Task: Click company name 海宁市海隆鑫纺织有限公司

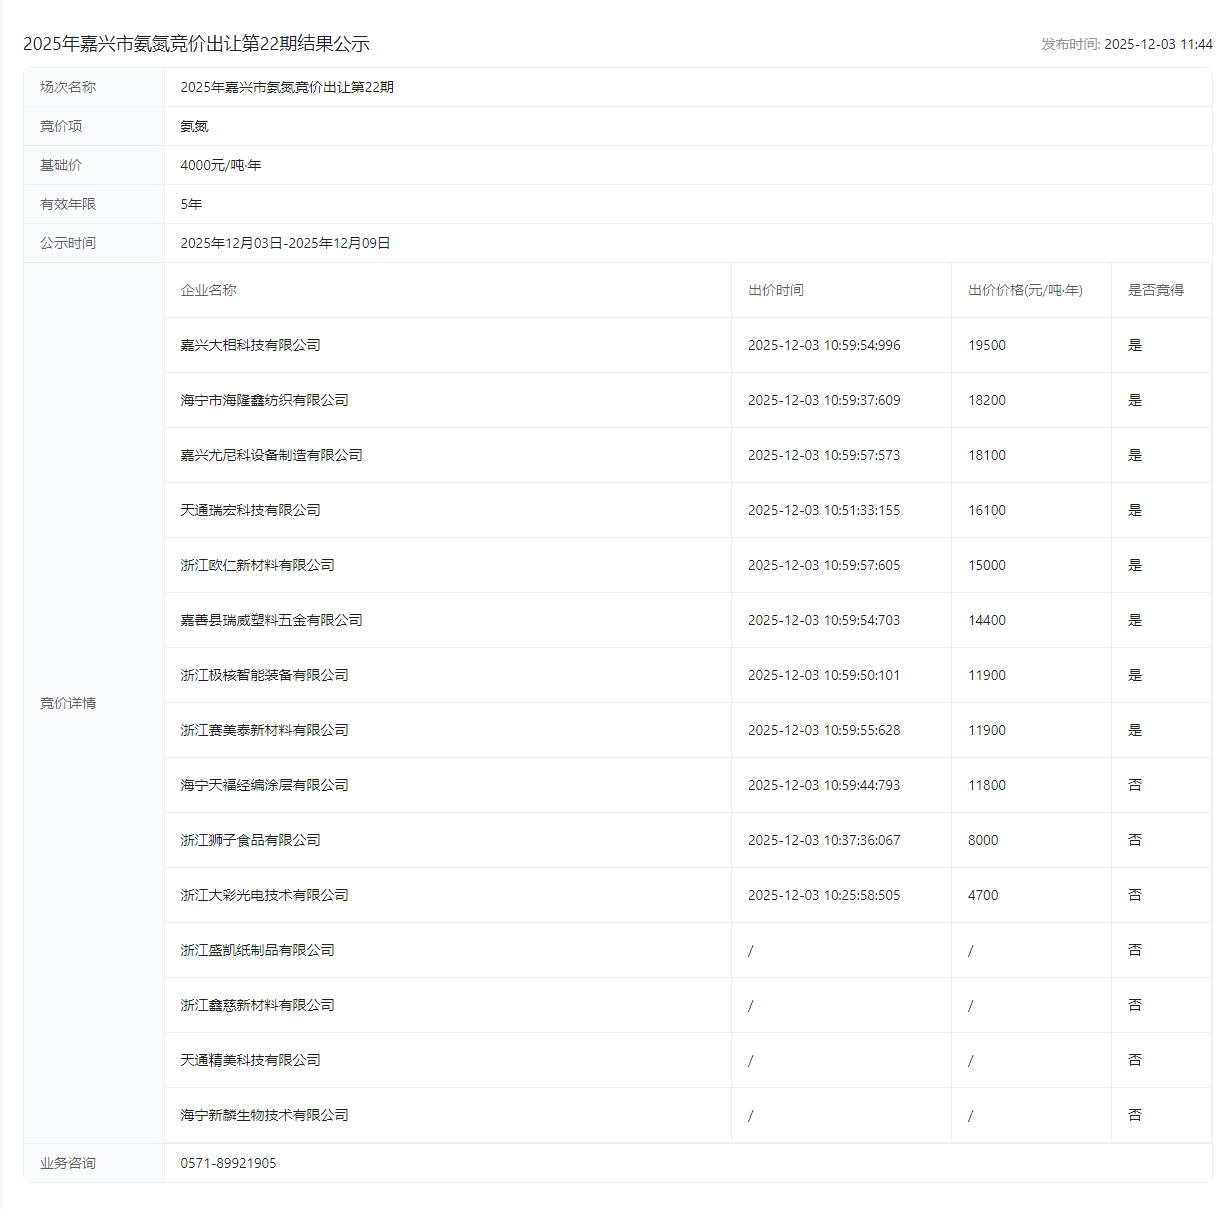Action: pos(264,400)
